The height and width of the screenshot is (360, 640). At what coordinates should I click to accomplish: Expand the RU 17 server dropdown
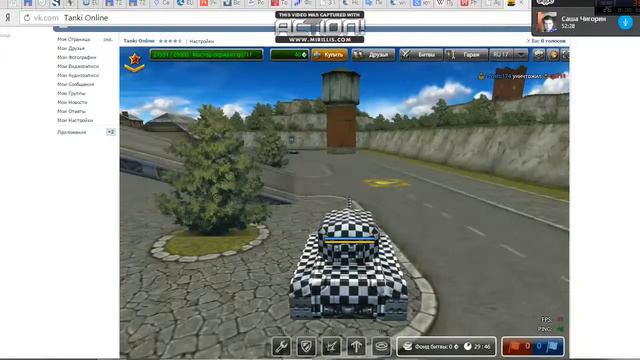521,54
